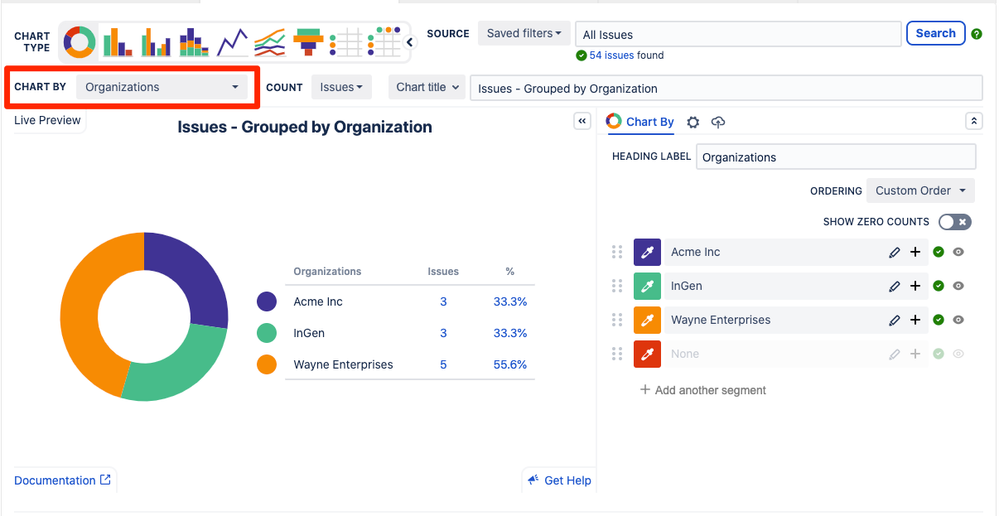Select the single line chart type

click(232, 43)
